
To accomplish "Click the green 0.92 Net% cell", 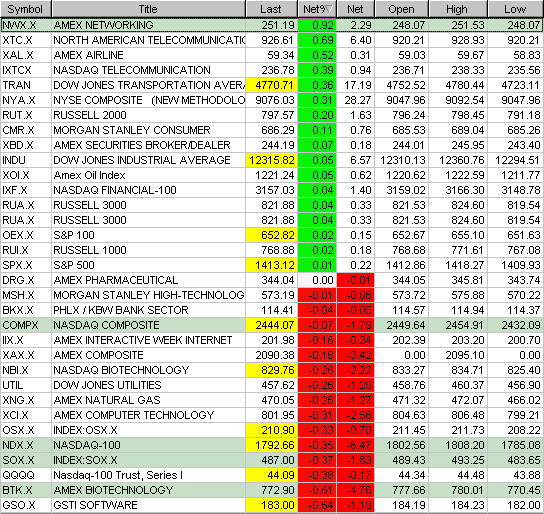I will 317,25.
